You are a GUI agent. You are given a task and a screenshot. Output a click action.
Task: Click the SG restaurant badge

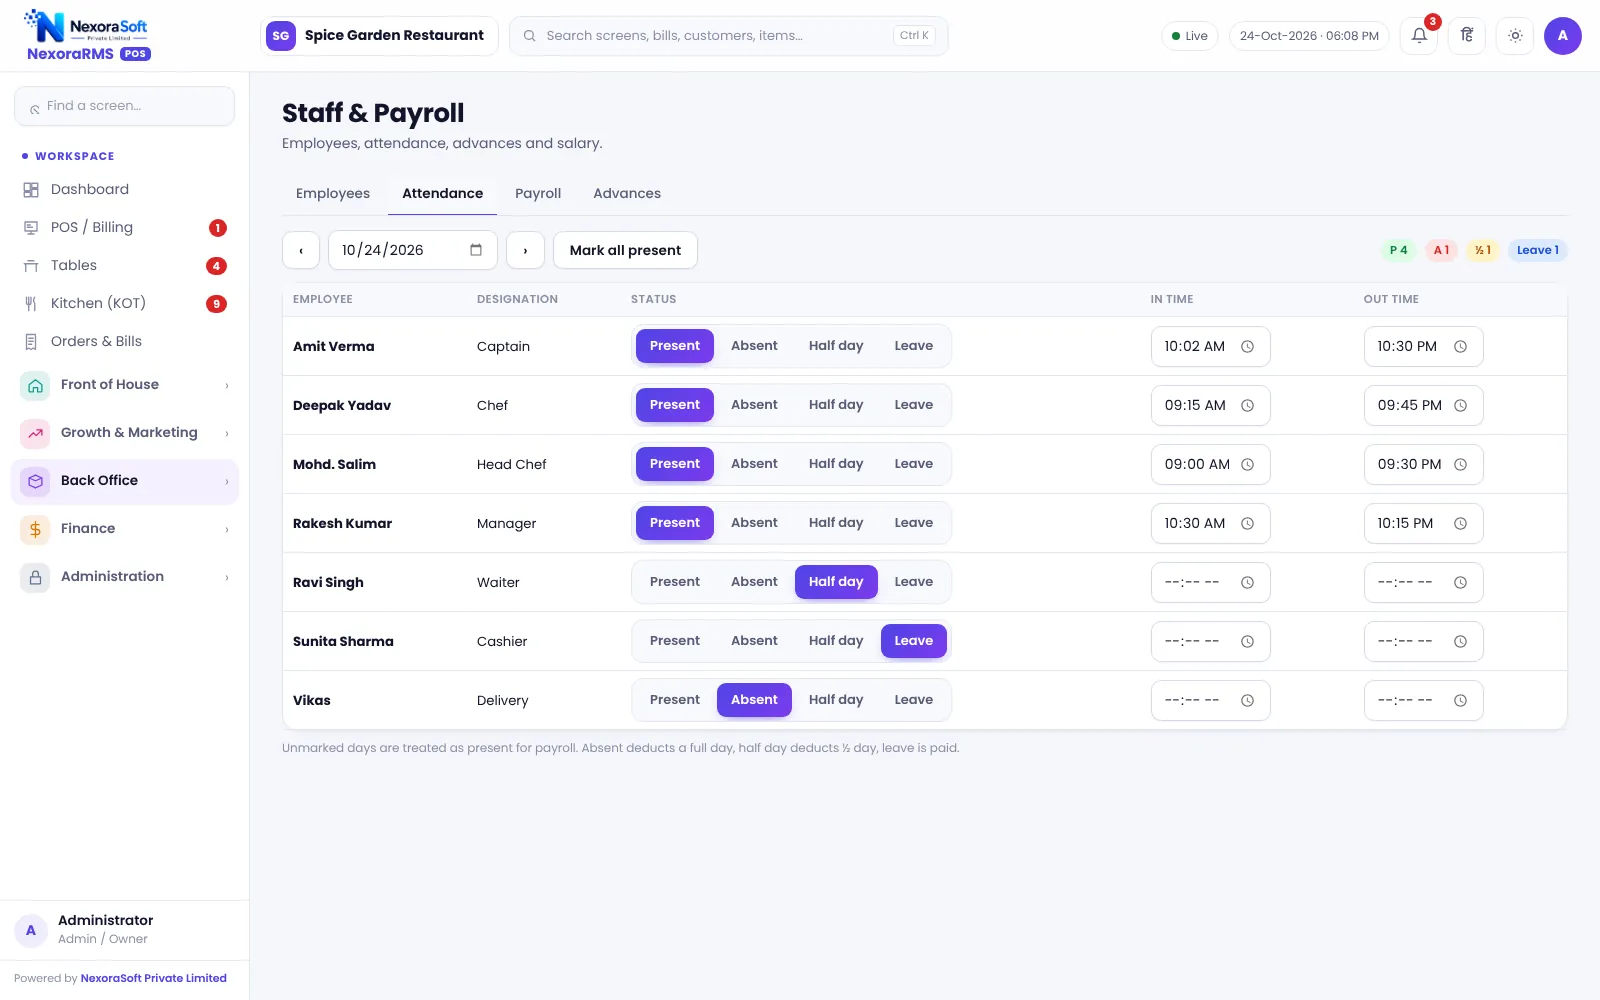coord(281,36)
